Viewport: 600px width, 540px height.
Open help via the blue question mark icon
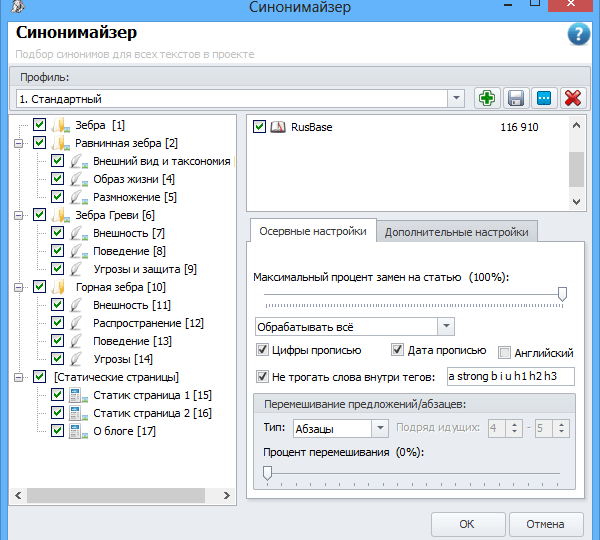point(578,35)
